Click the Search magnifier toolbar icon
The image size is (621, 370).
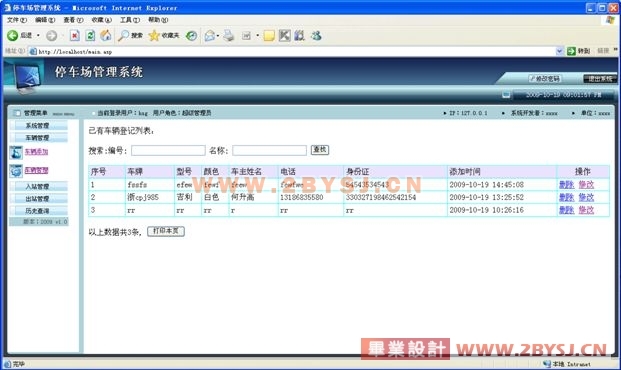[x=123, y=36]
